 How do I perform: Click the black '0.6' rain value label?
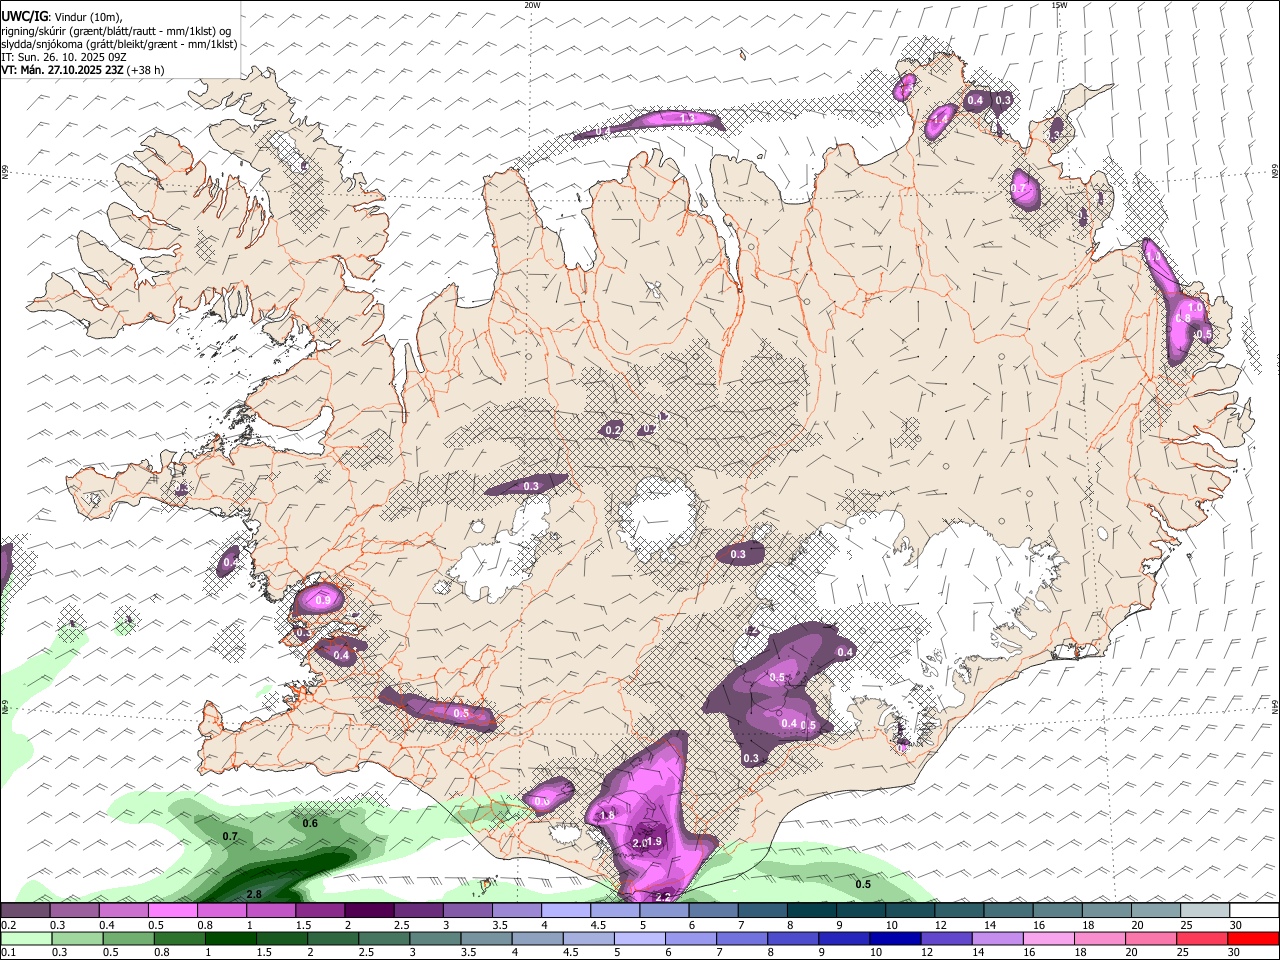point(310,823)
